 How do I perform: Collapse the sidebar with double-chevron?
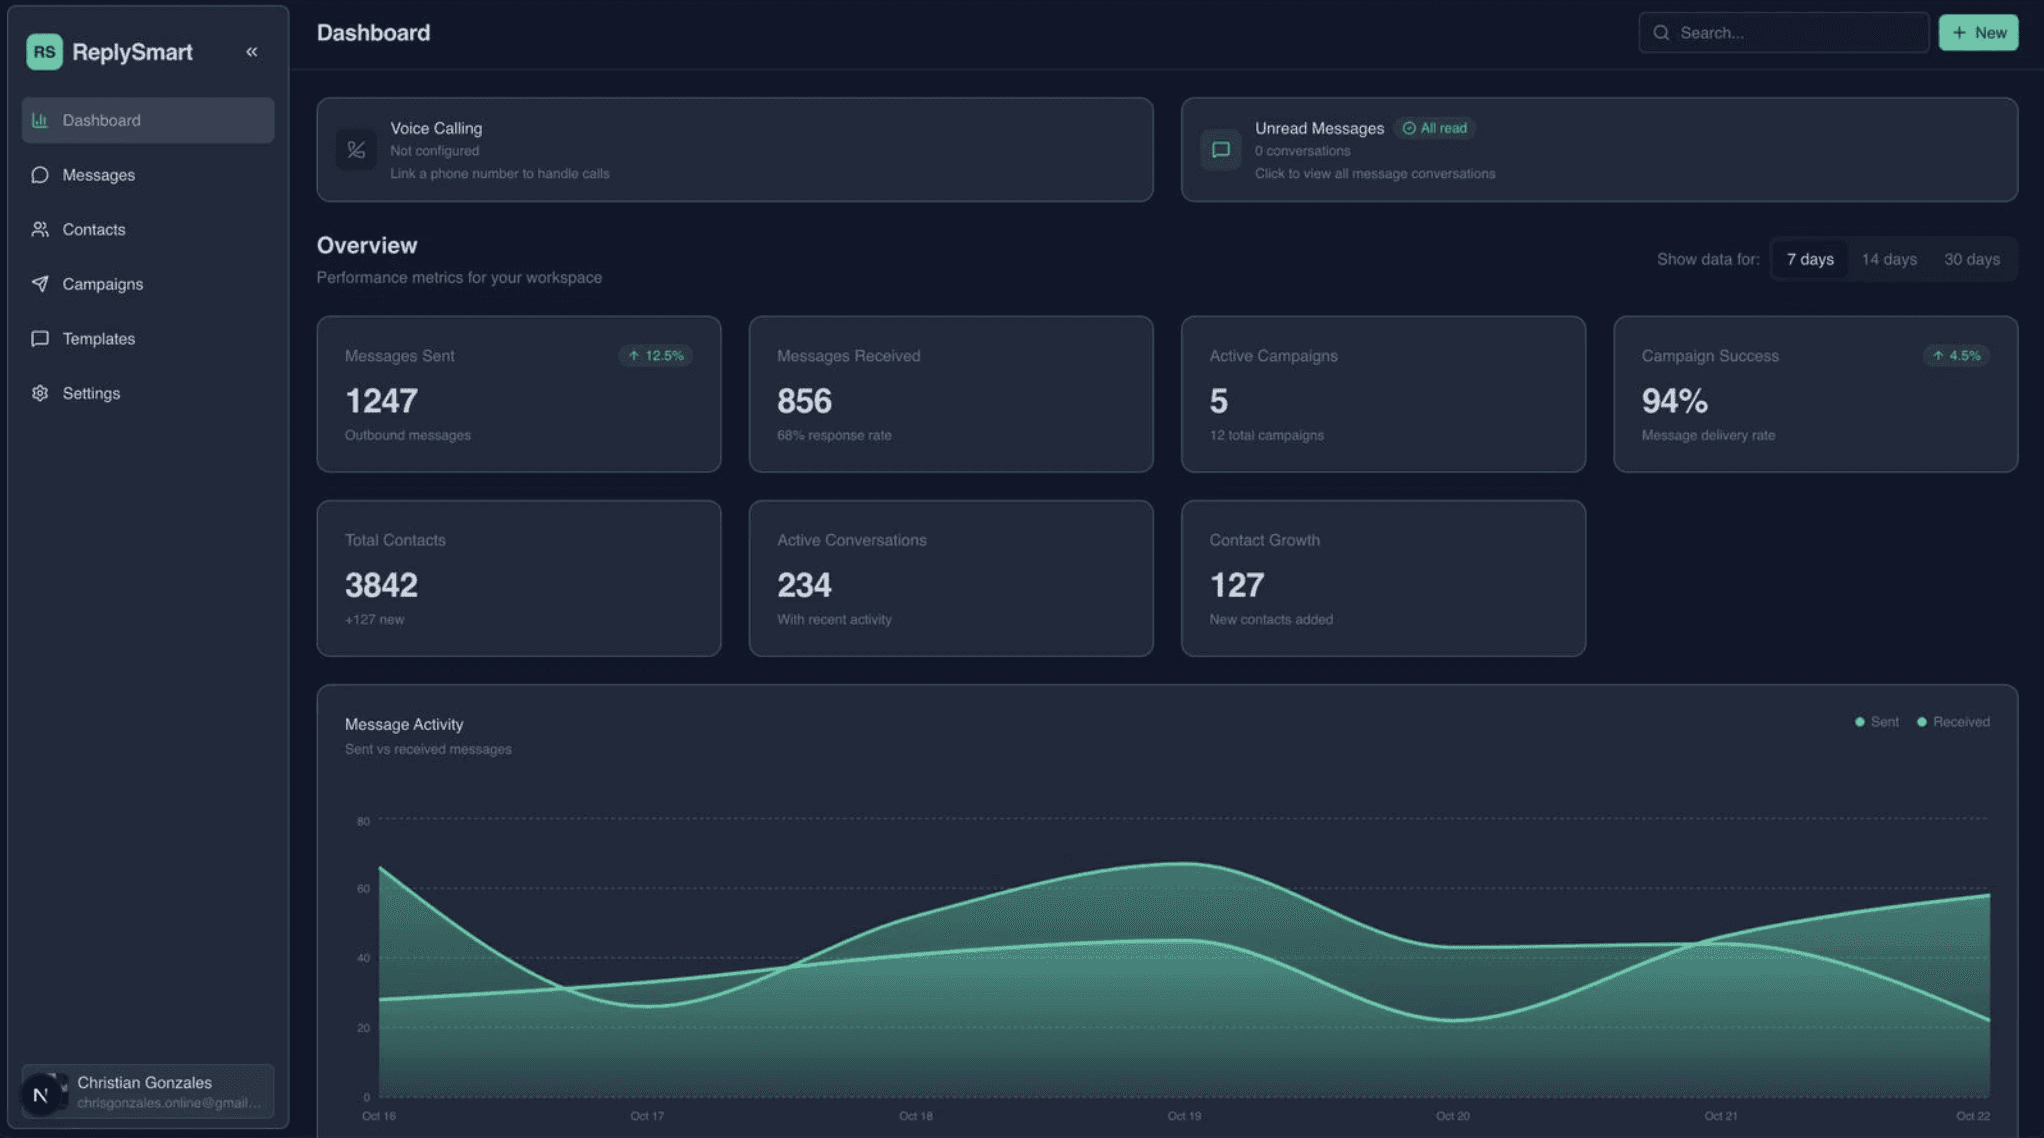pos(251,52)
